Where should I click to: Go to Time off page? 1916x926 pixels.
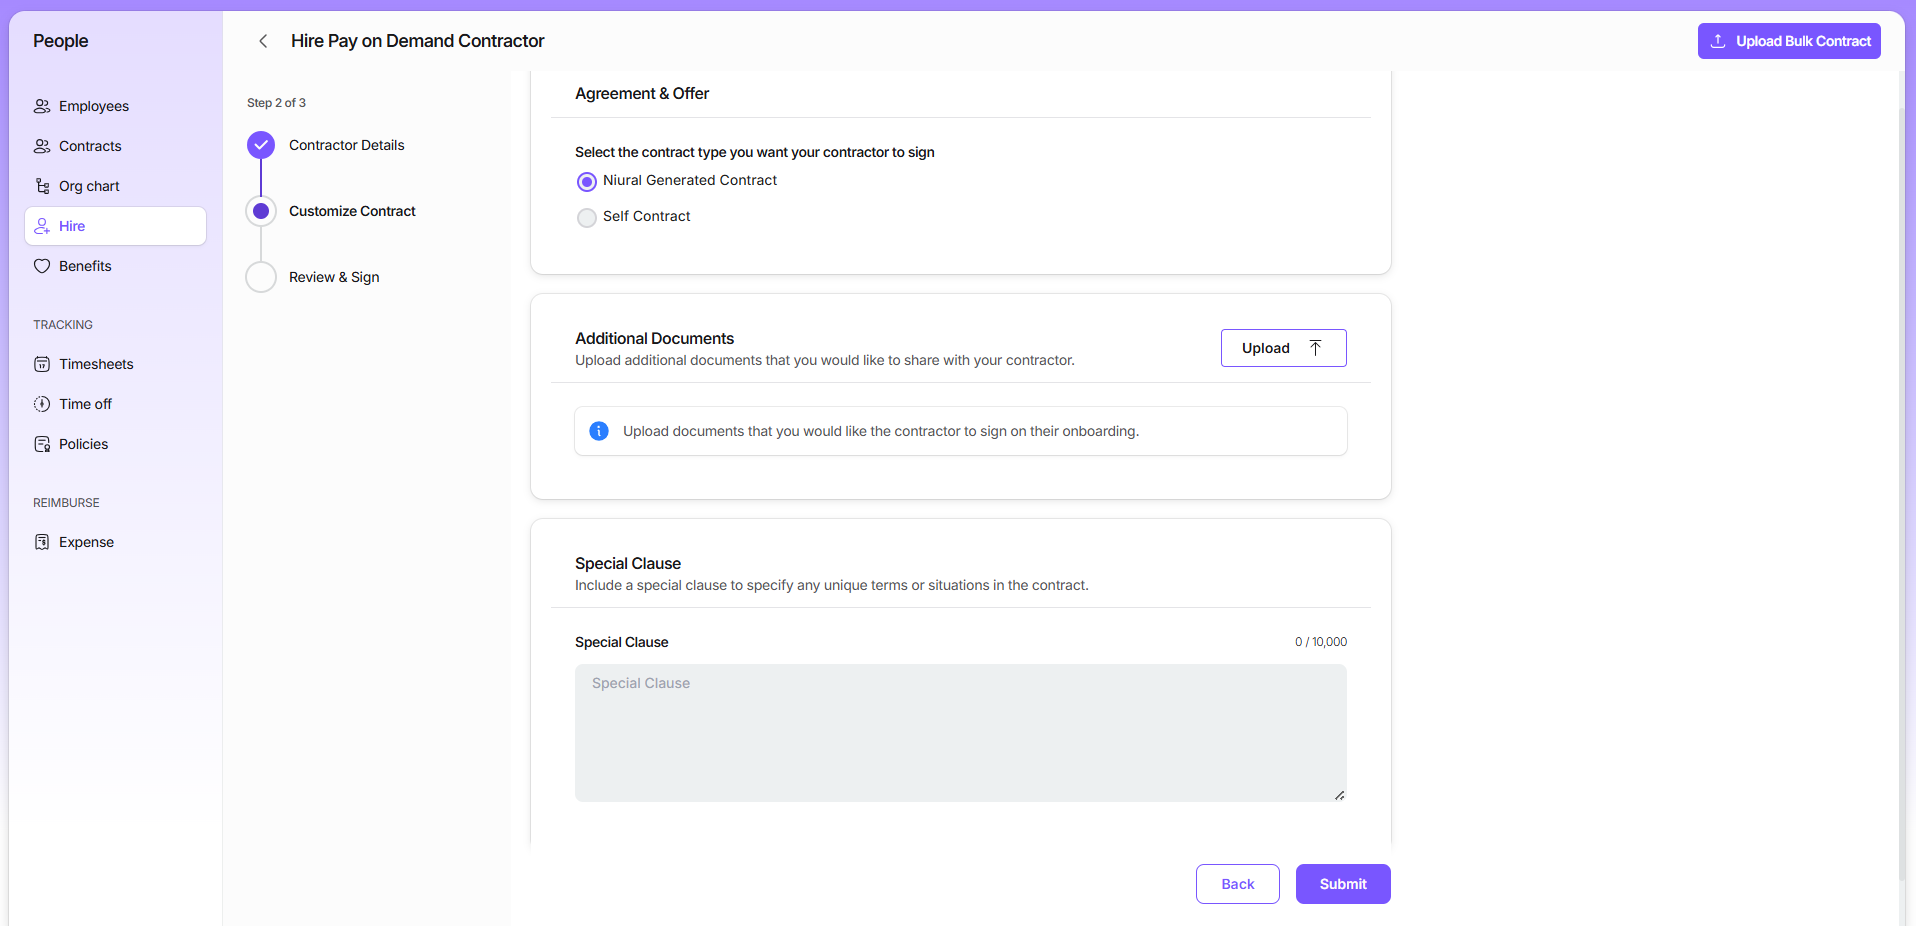[x=115, y=404]
